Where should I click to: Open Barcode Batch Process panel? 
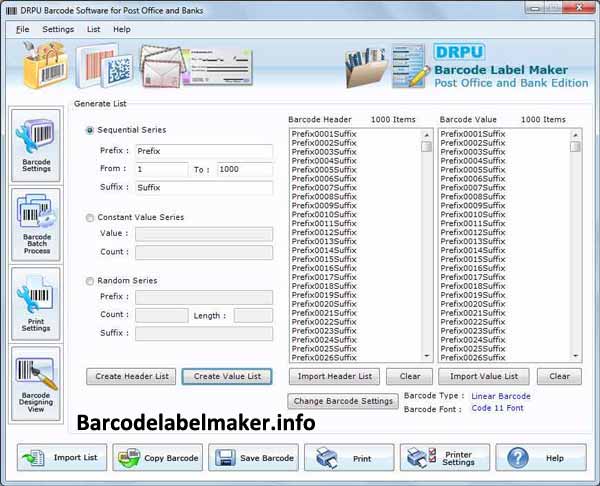(x=36, y=225)
